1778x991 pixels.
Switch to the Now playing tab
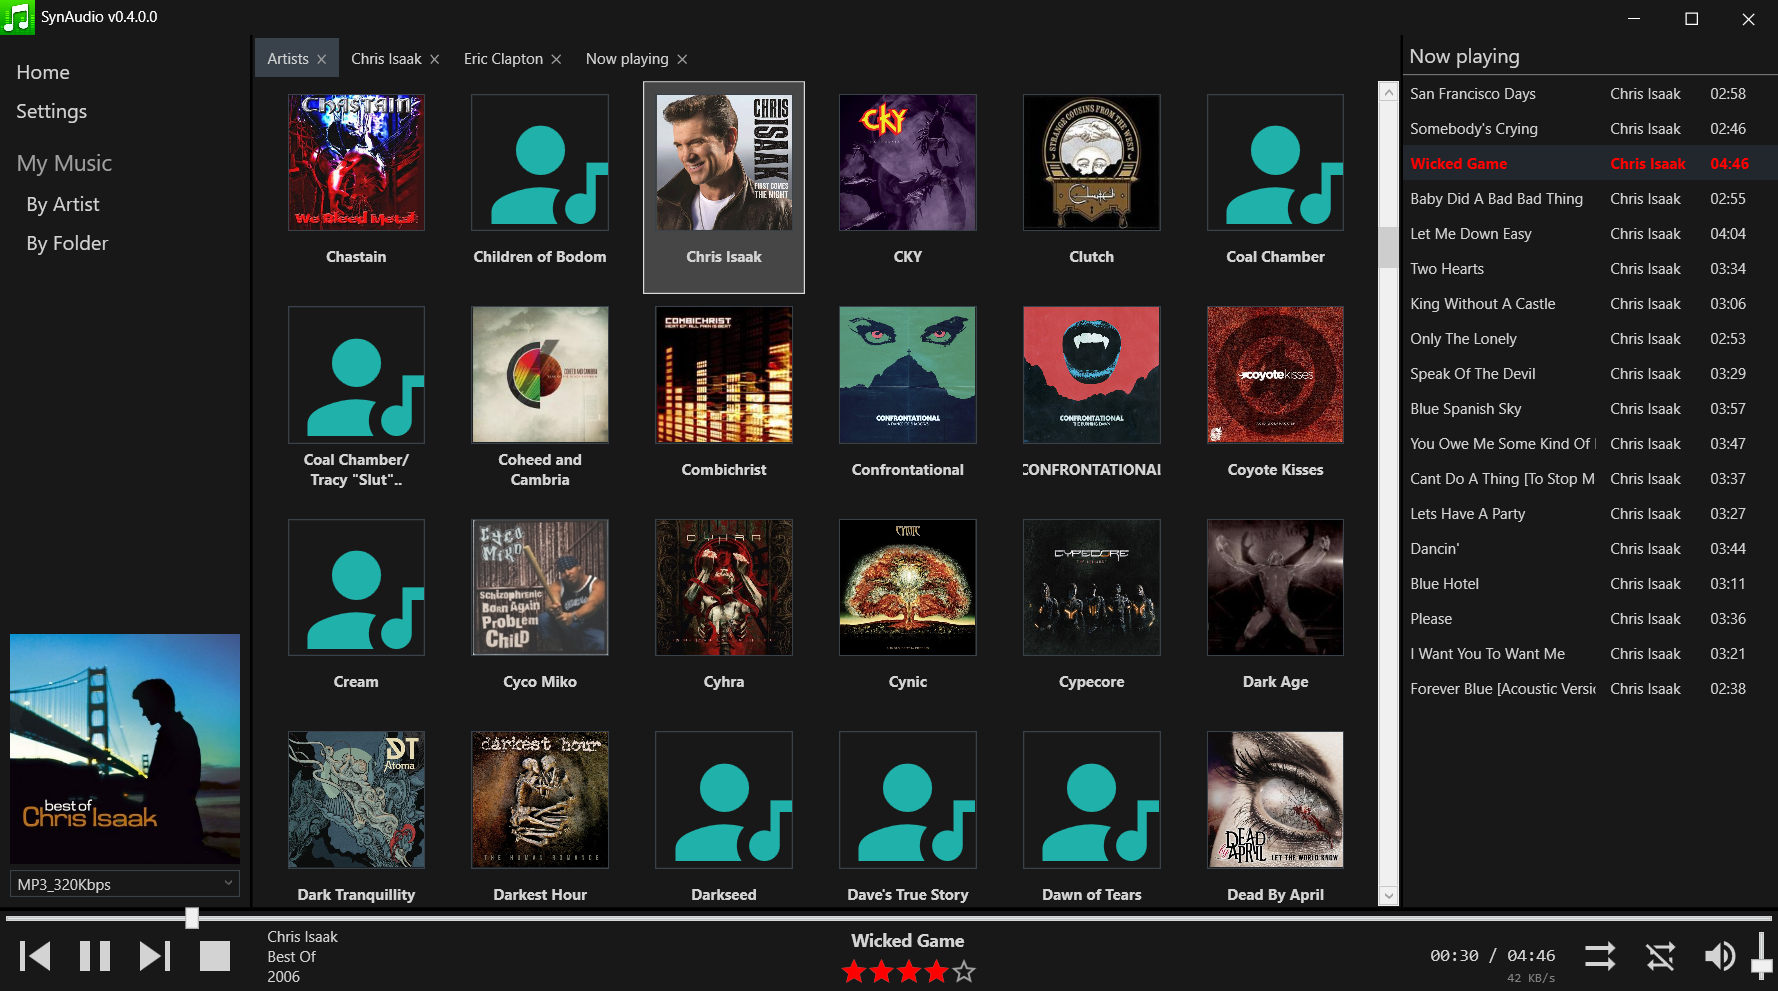tap(627, 59)
